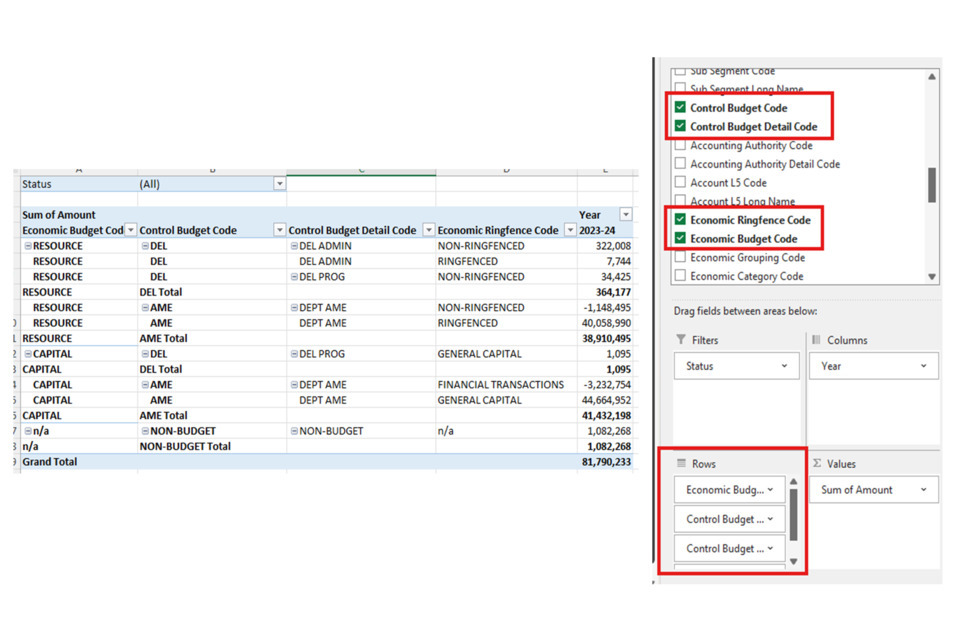This screenshot has width=960, height=640.
Task: Select the Grand Total row label
Action: 50,462
